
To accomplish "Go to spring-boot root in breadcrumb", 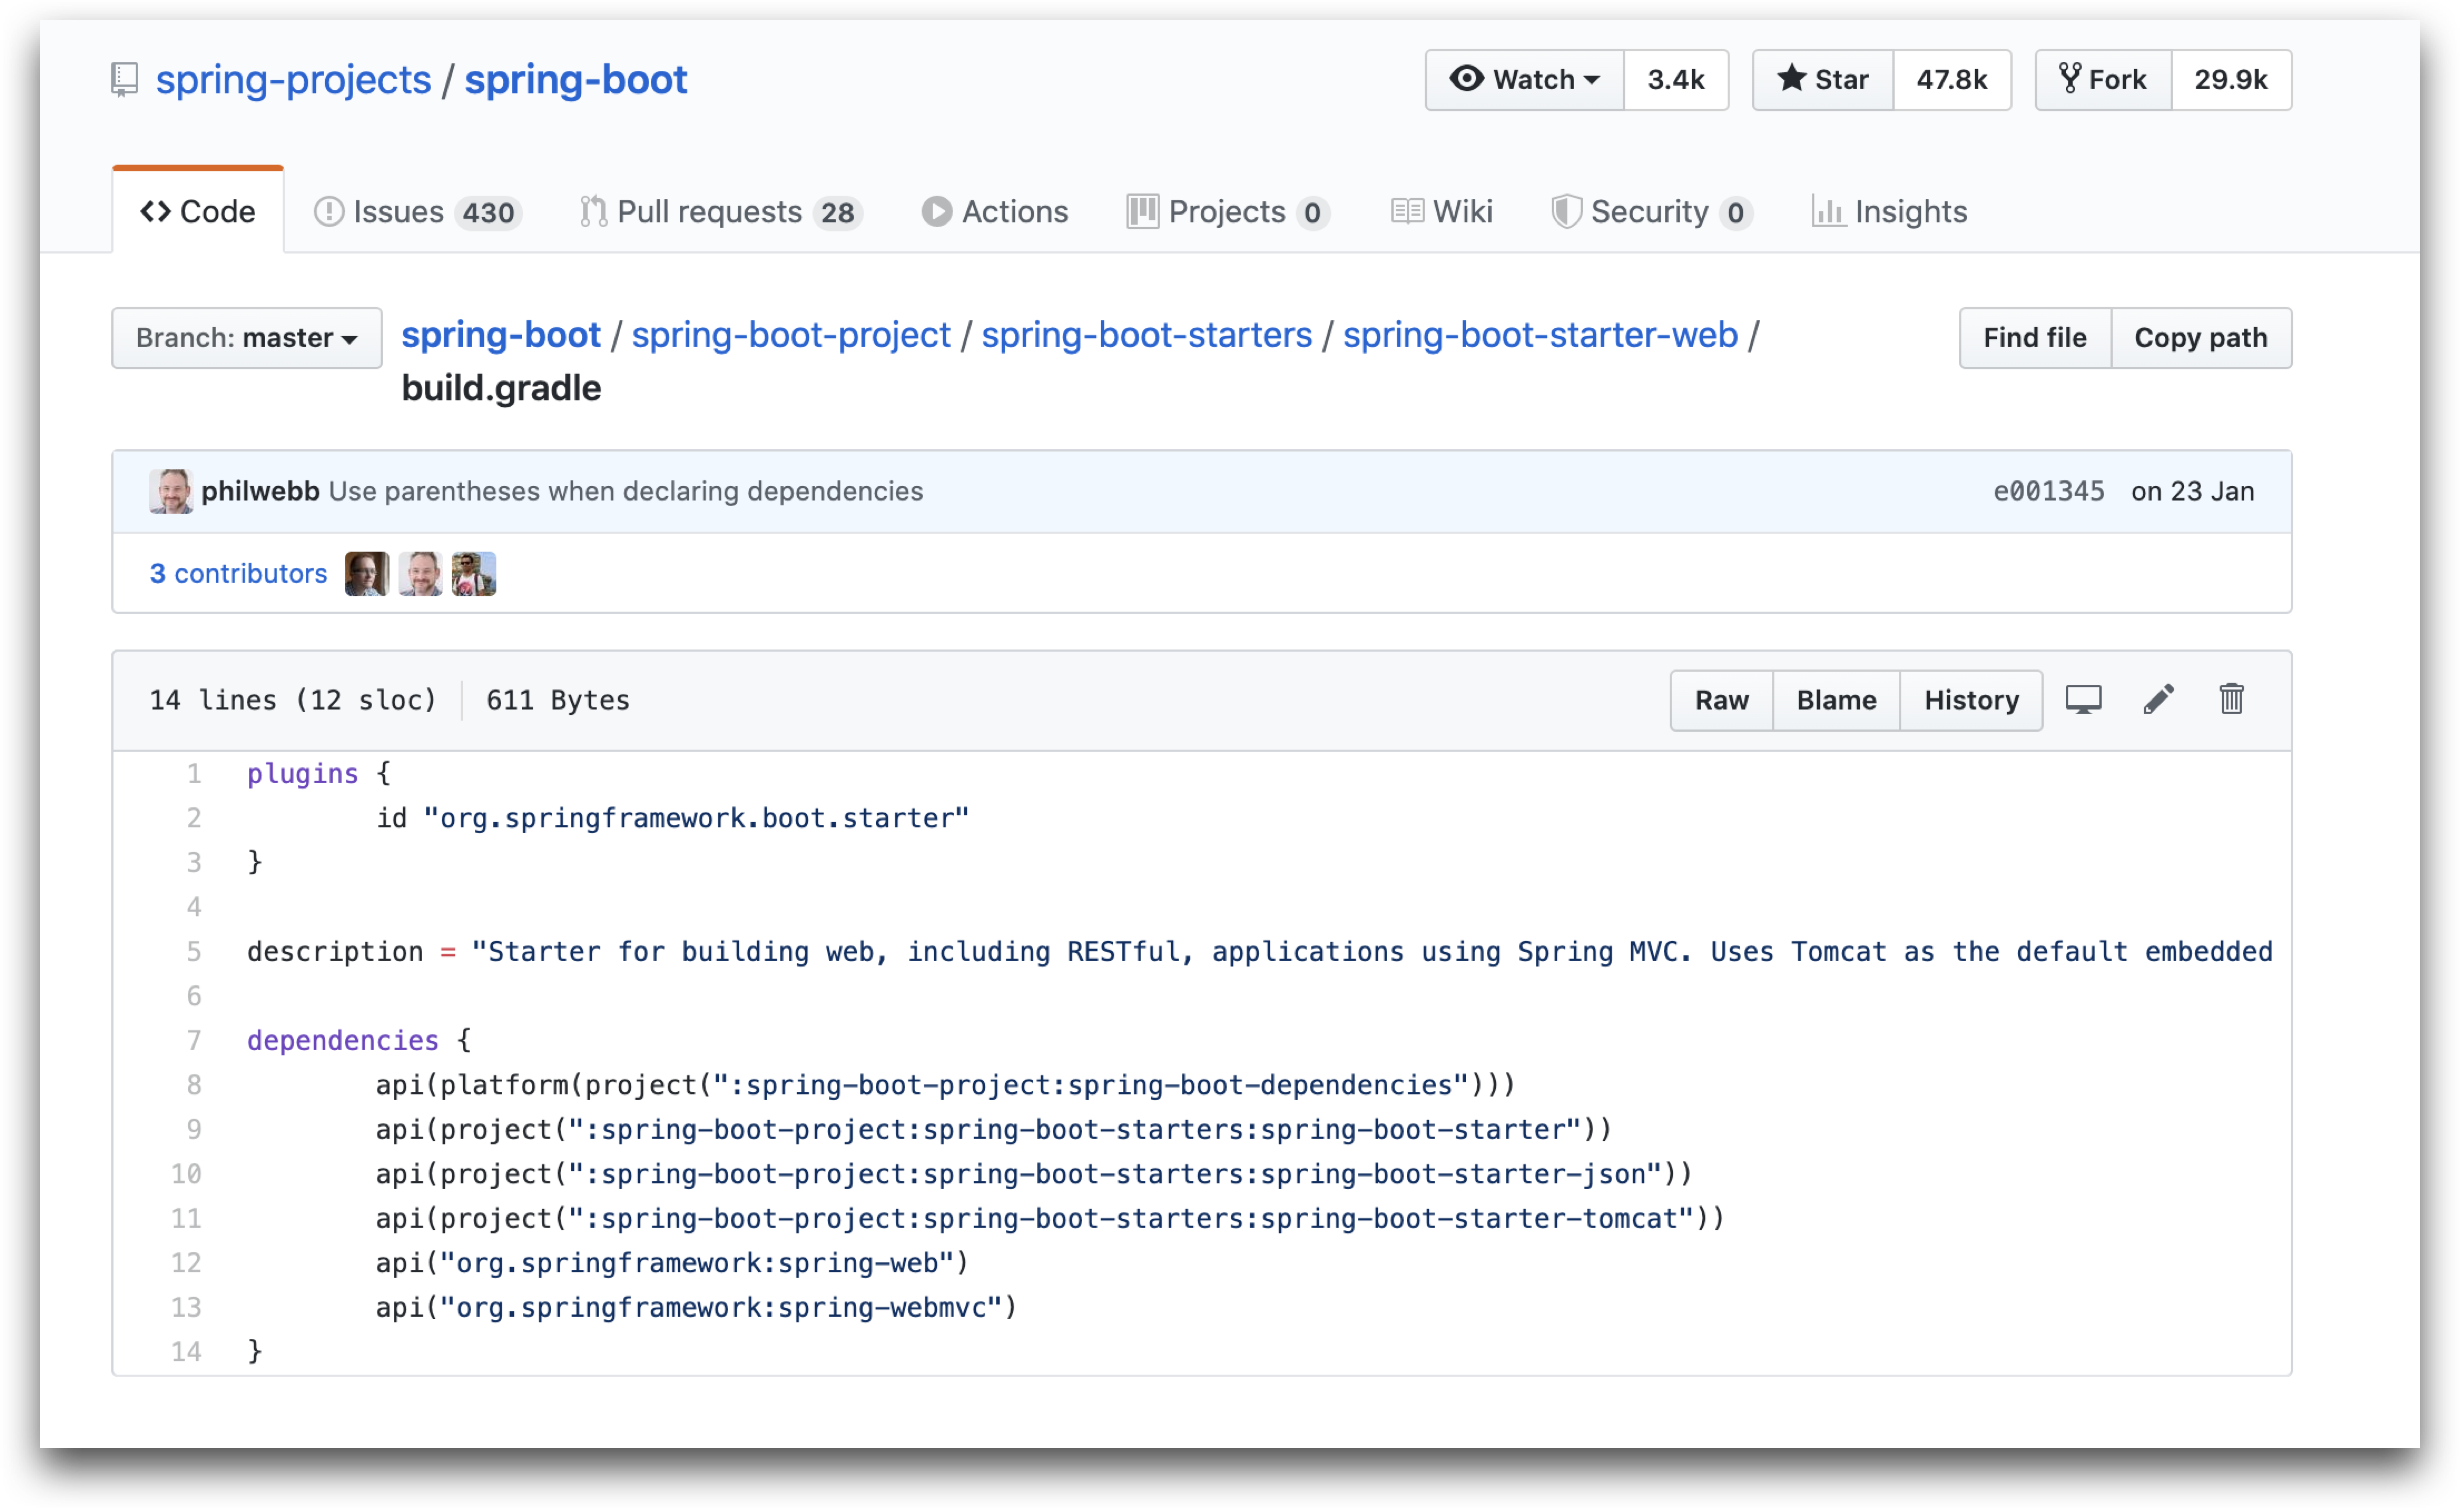I will [501, 335].
